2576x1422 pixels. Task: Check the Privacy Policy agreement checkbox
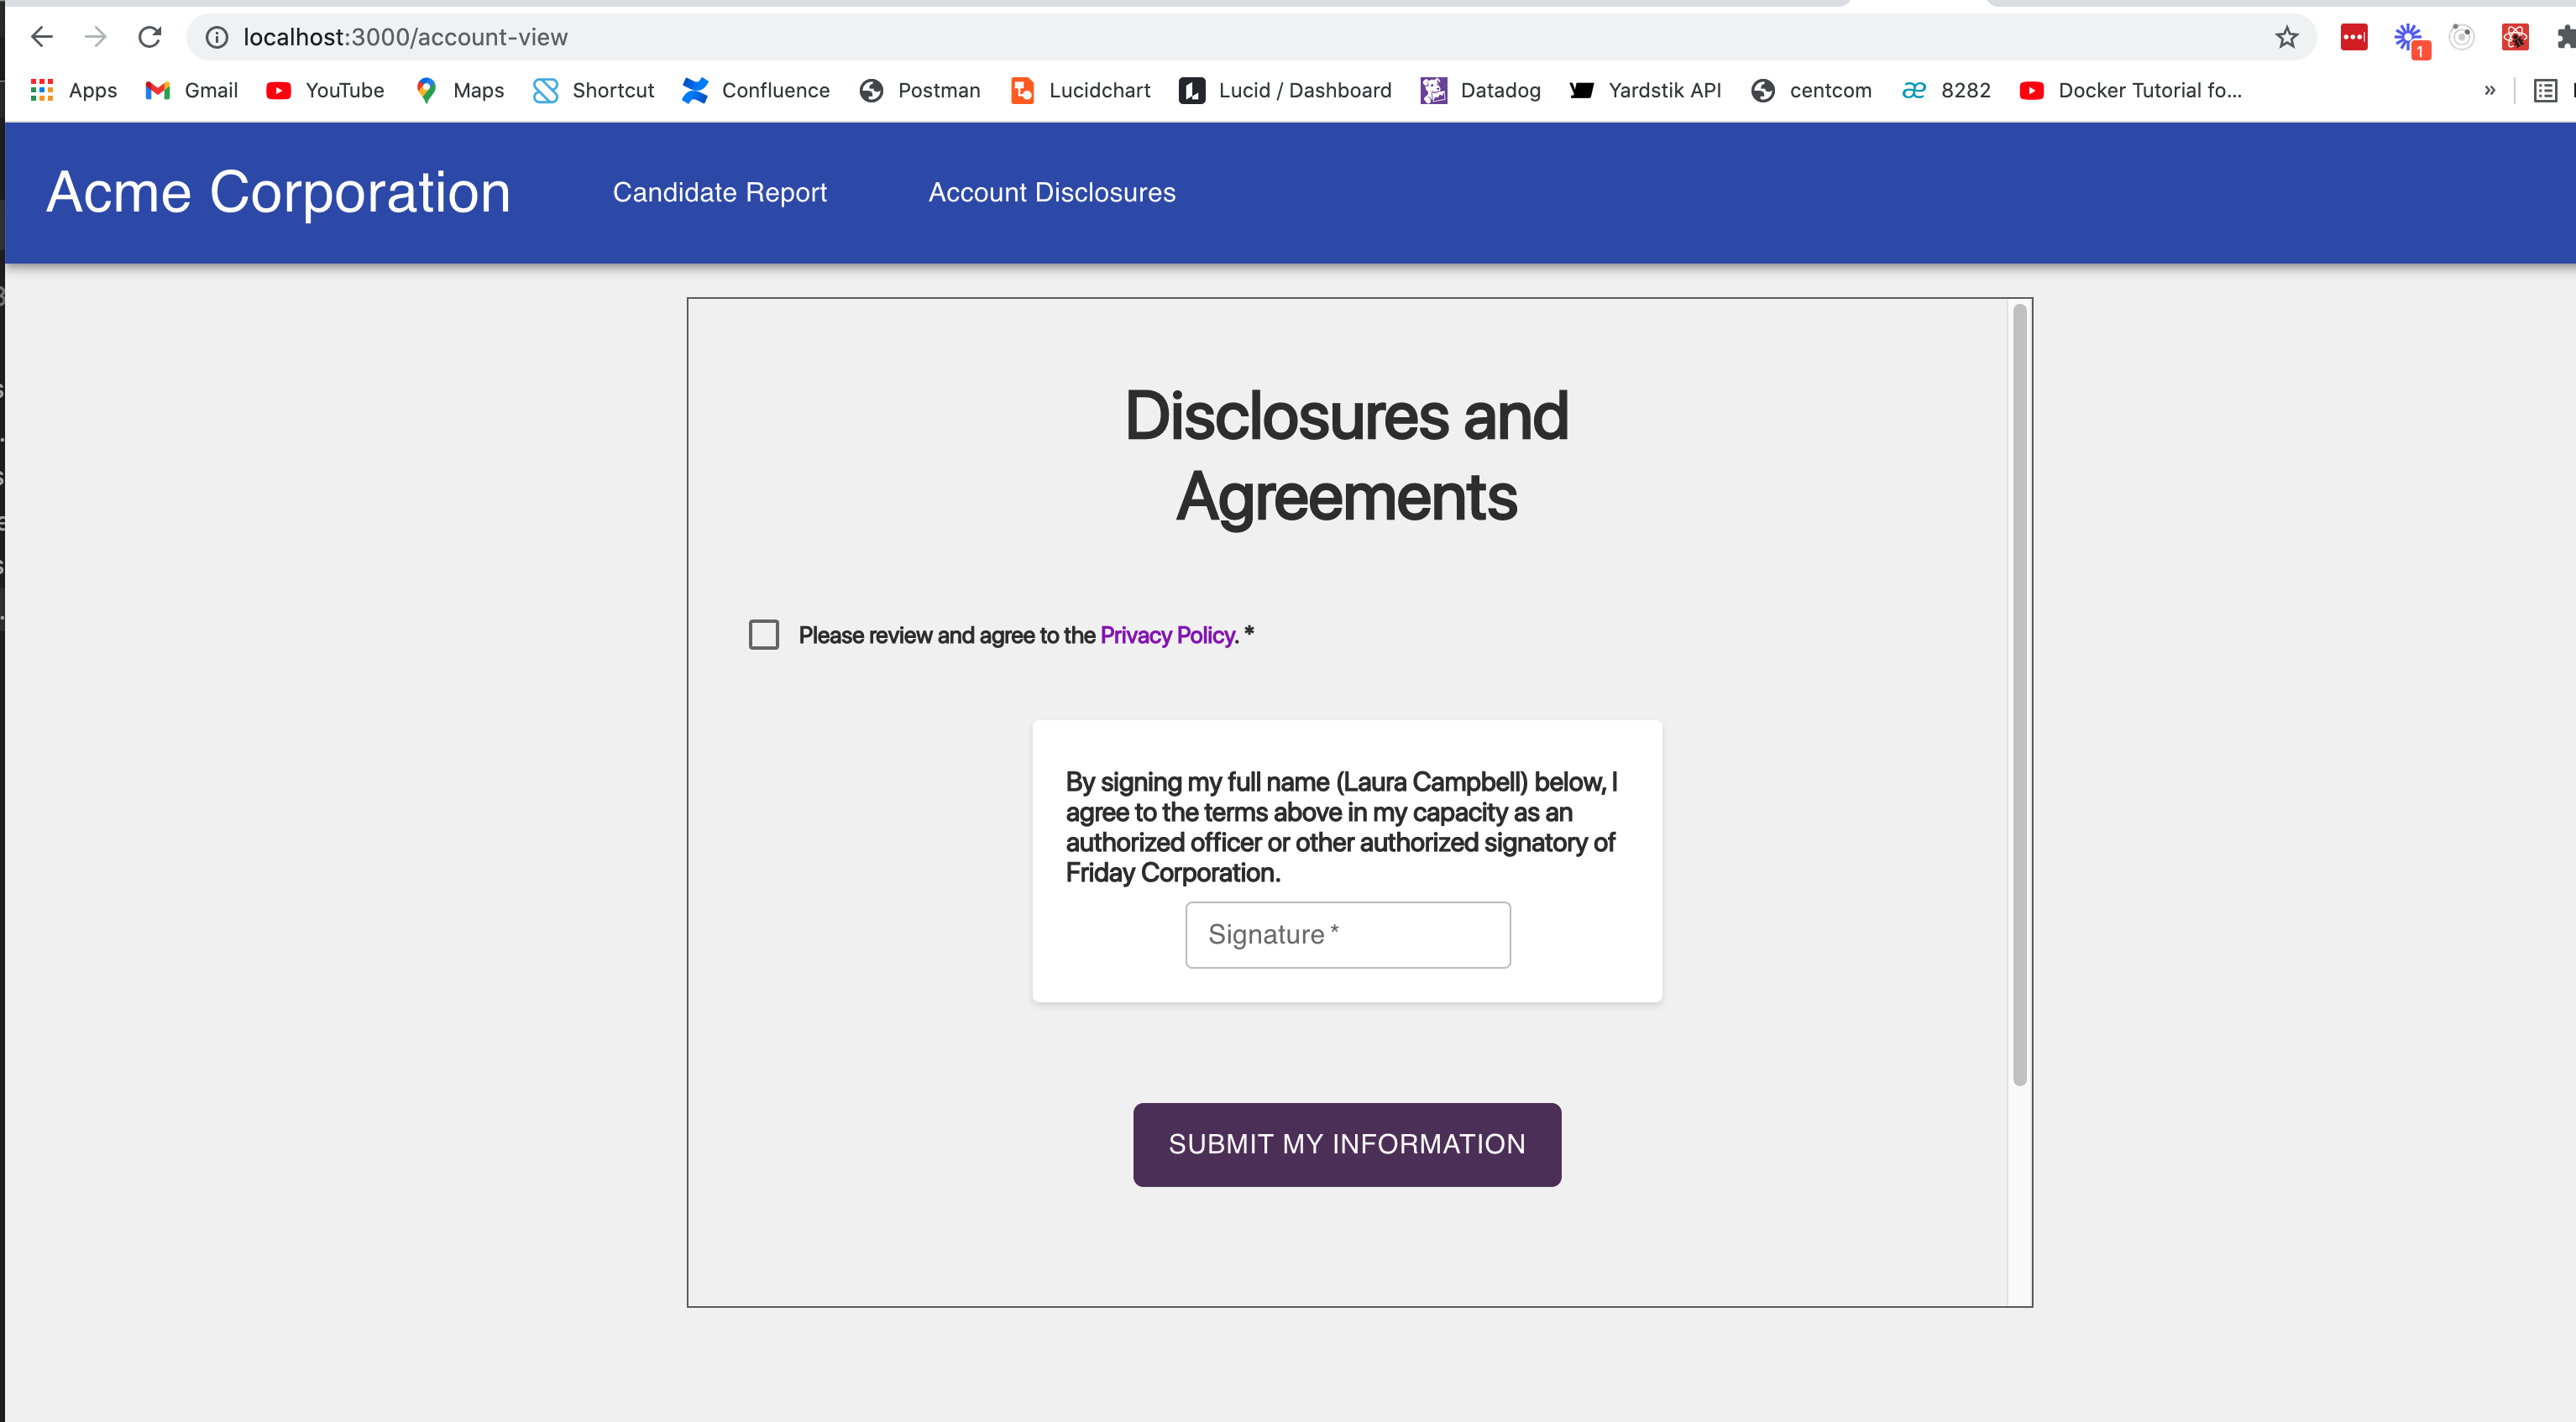point(764,635)
